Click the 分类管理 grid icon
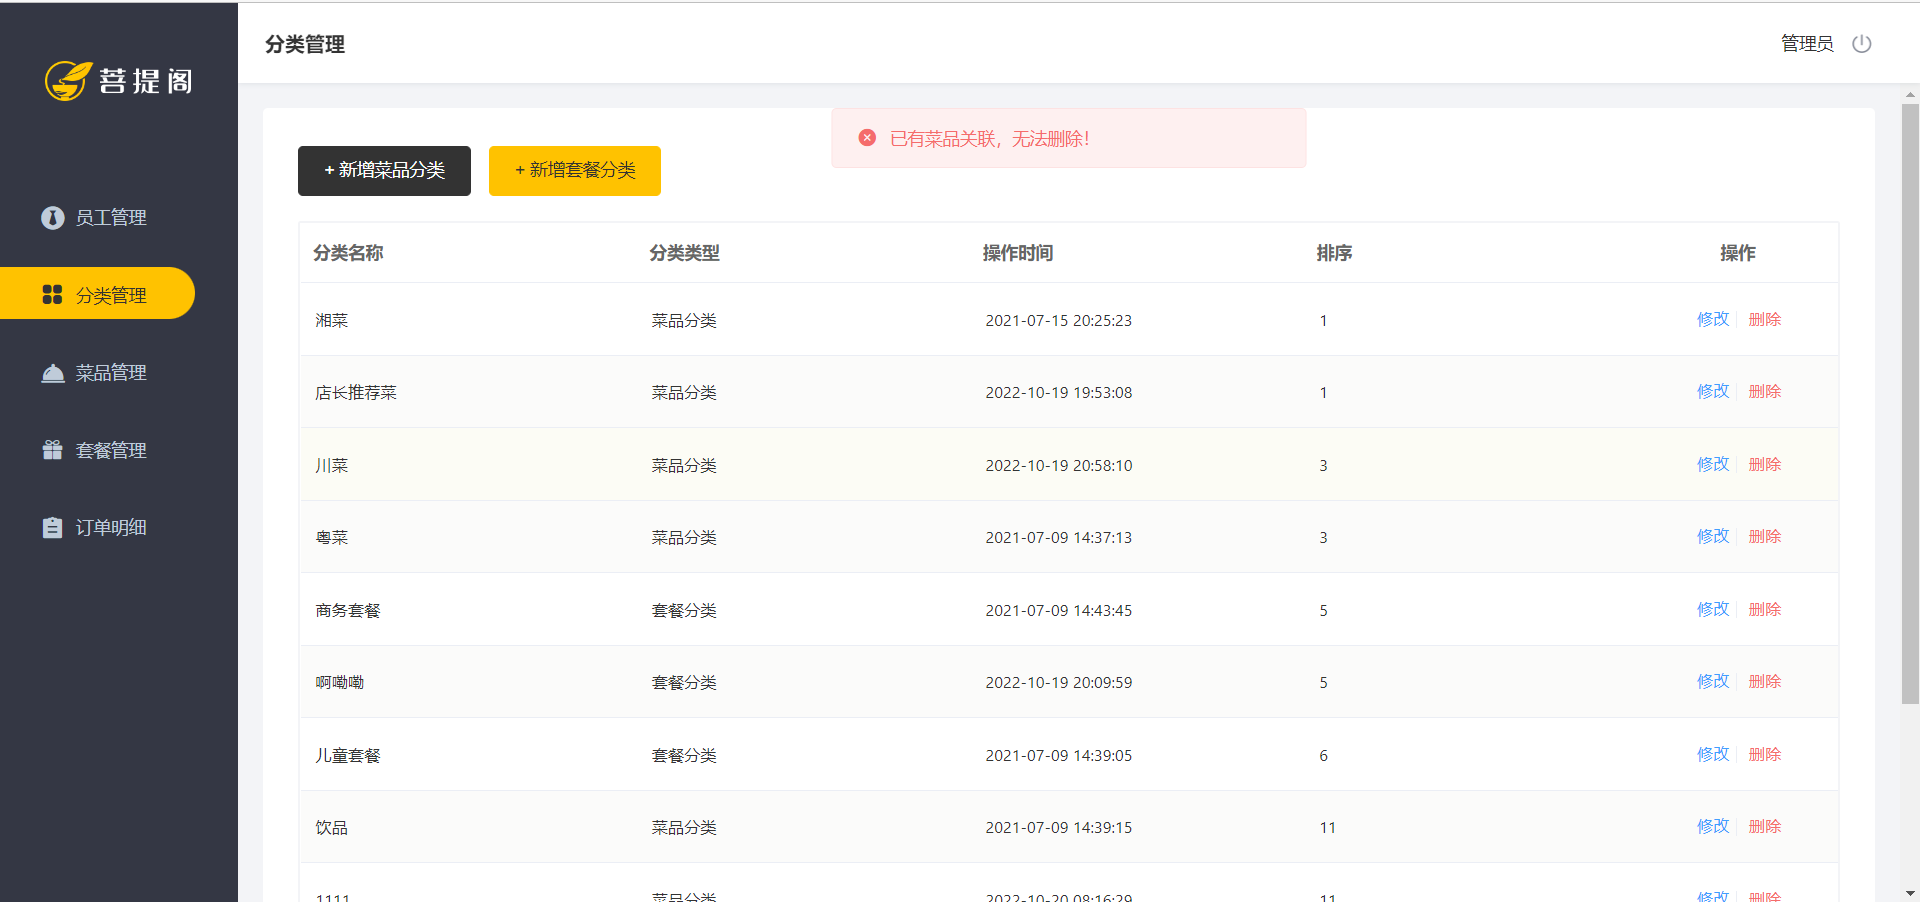This screenshot has width=1920, height=902. coord(53,294)
